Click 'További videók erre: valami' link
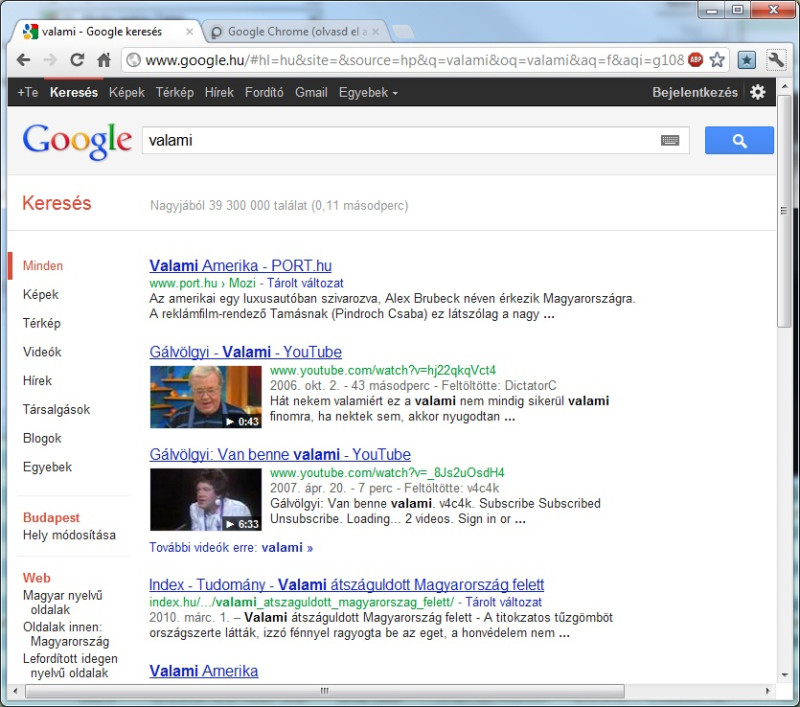800x707 pixels. point(231,547)
